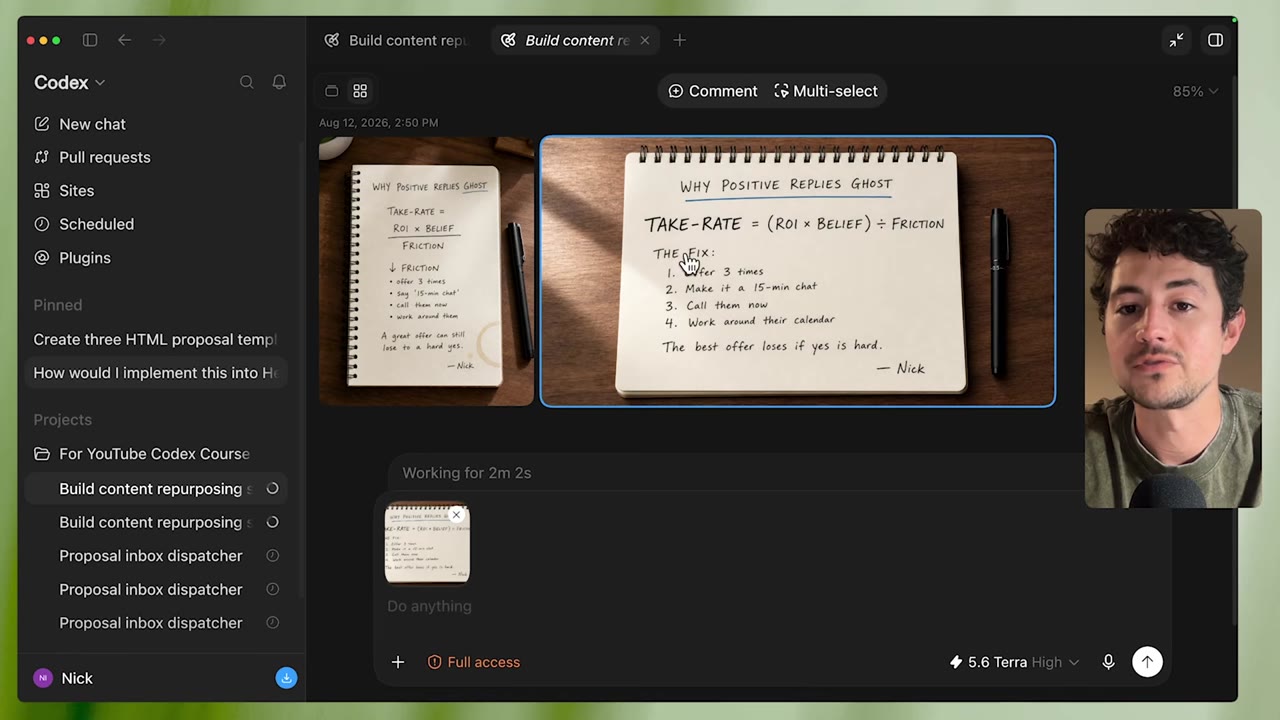Image resolution: width=1280 pixels, height=720 pixels.
Task: Close the active Build content tab
Action: pos(644,40)
